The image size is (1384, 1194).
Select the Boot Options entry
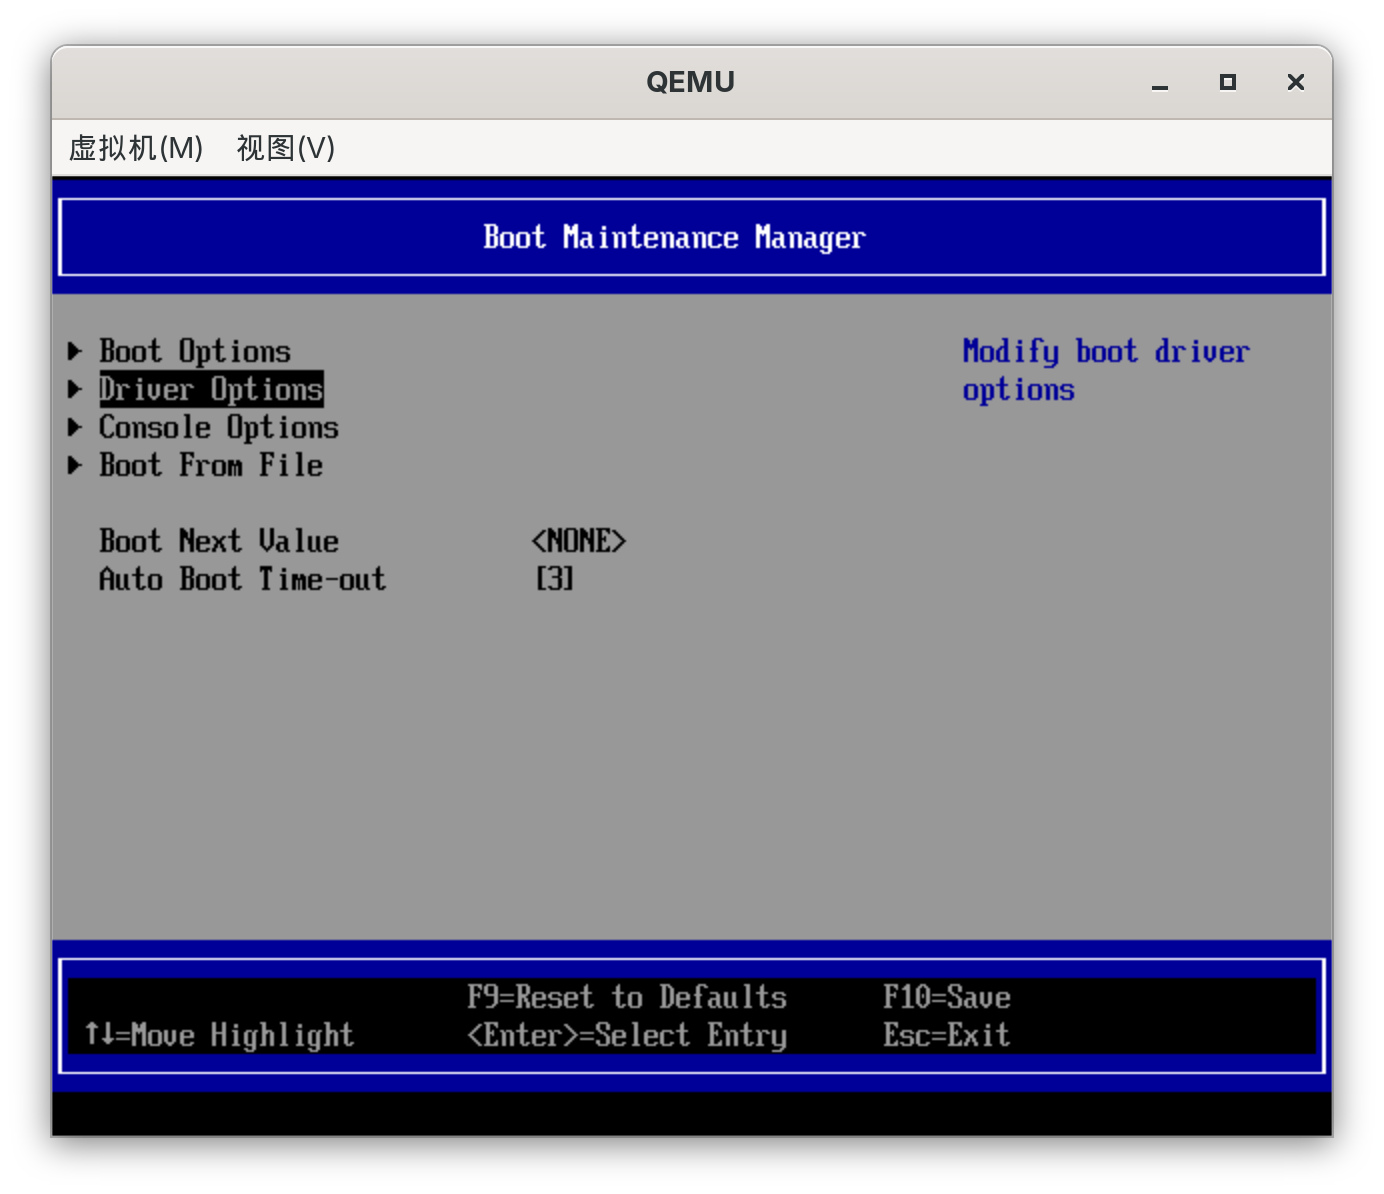[195, 351]
